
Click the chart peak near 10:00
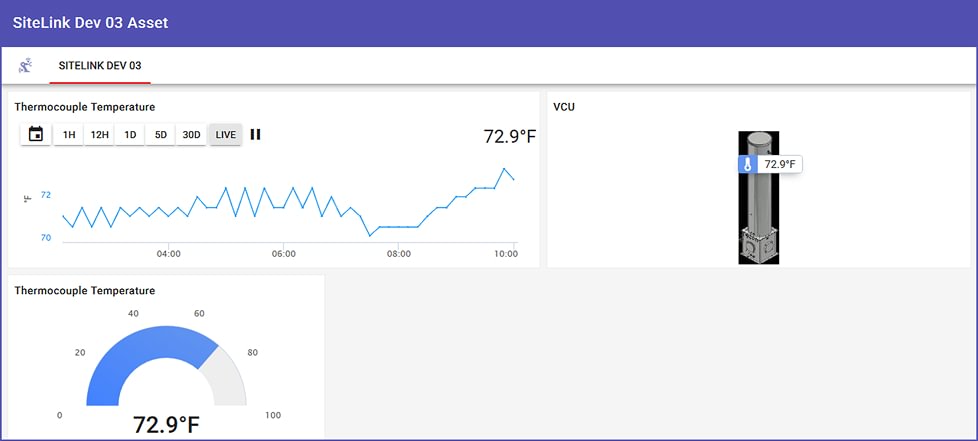tap(504, 169)
